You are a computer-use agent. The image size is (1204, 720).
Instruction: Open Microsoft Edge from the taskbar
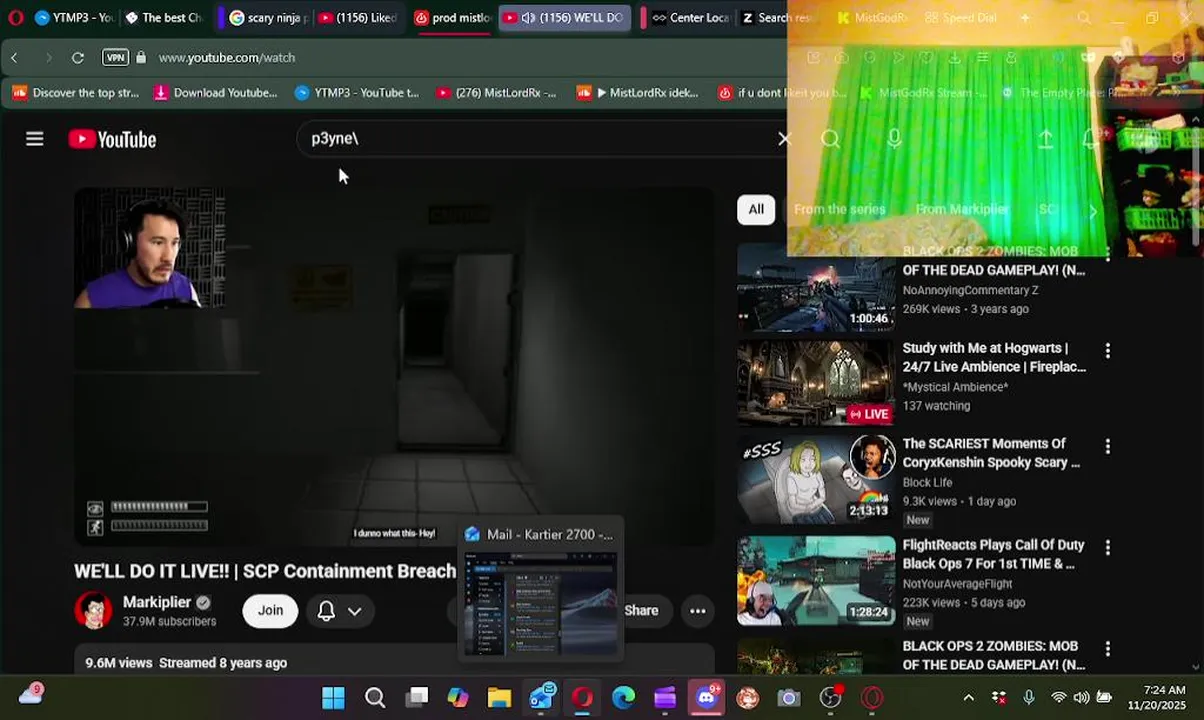[624, 698]
